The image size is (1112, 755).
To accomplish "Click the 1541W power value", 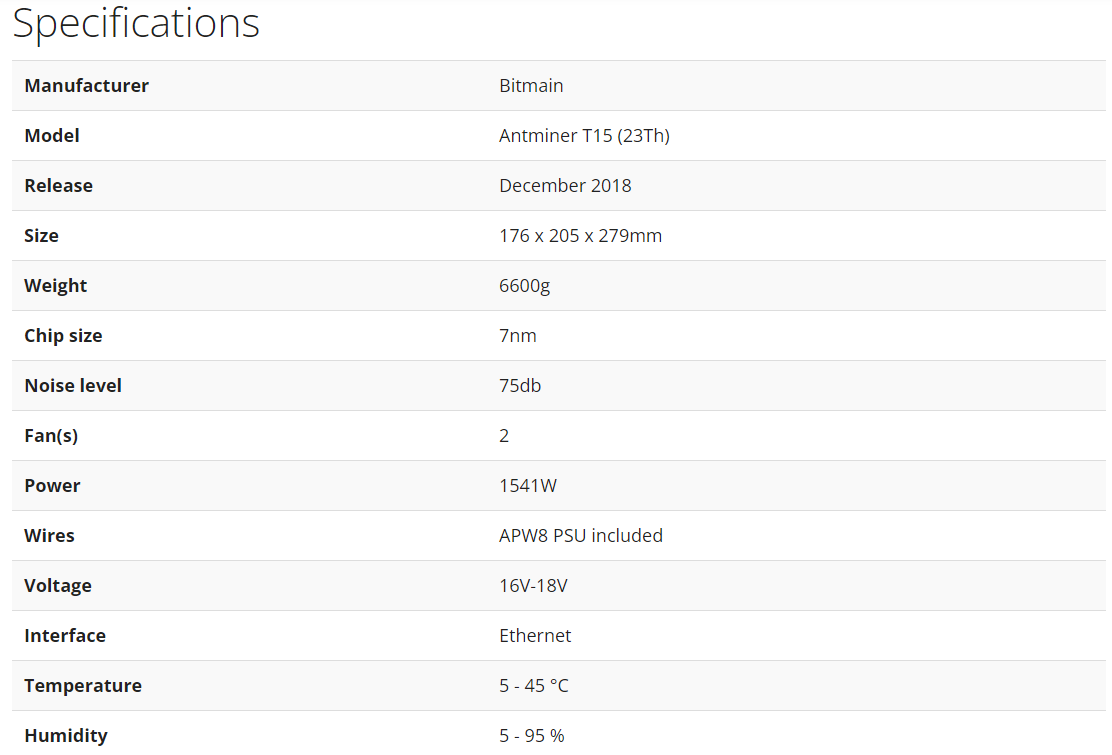I will [x=527, y=486].
